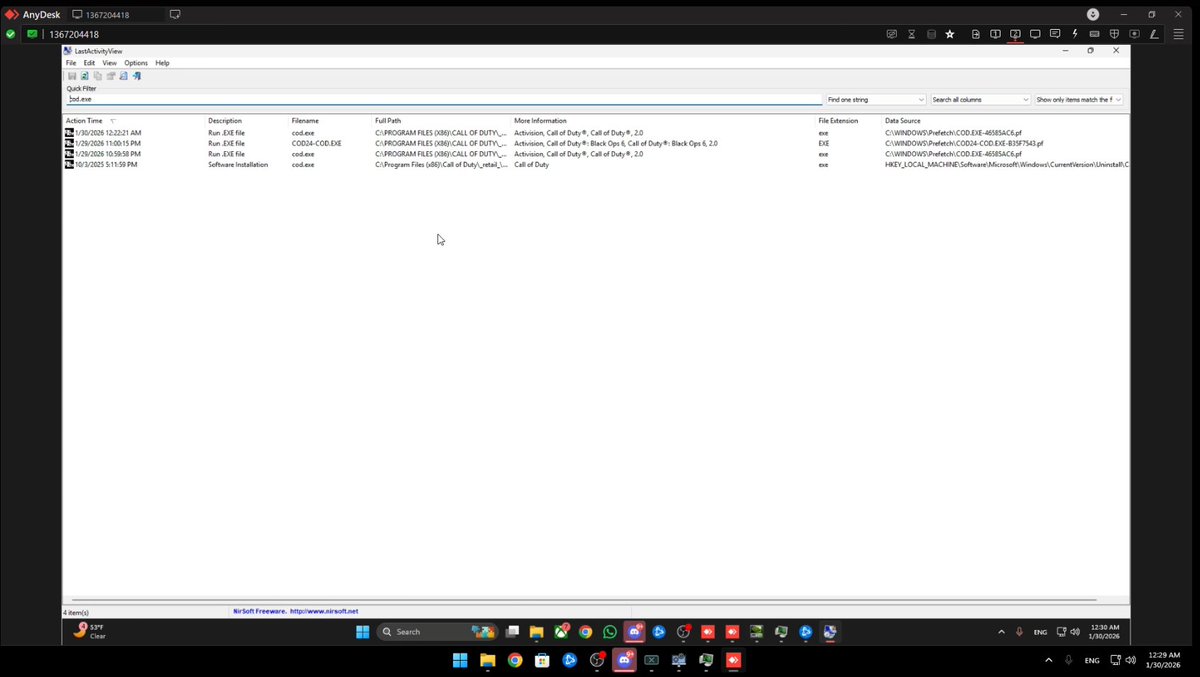The height and width of the screenshot is (677, 1200).
Task: Select the 1/30/2026 12:22:21 AM row
Action: [x=596, y=132]
